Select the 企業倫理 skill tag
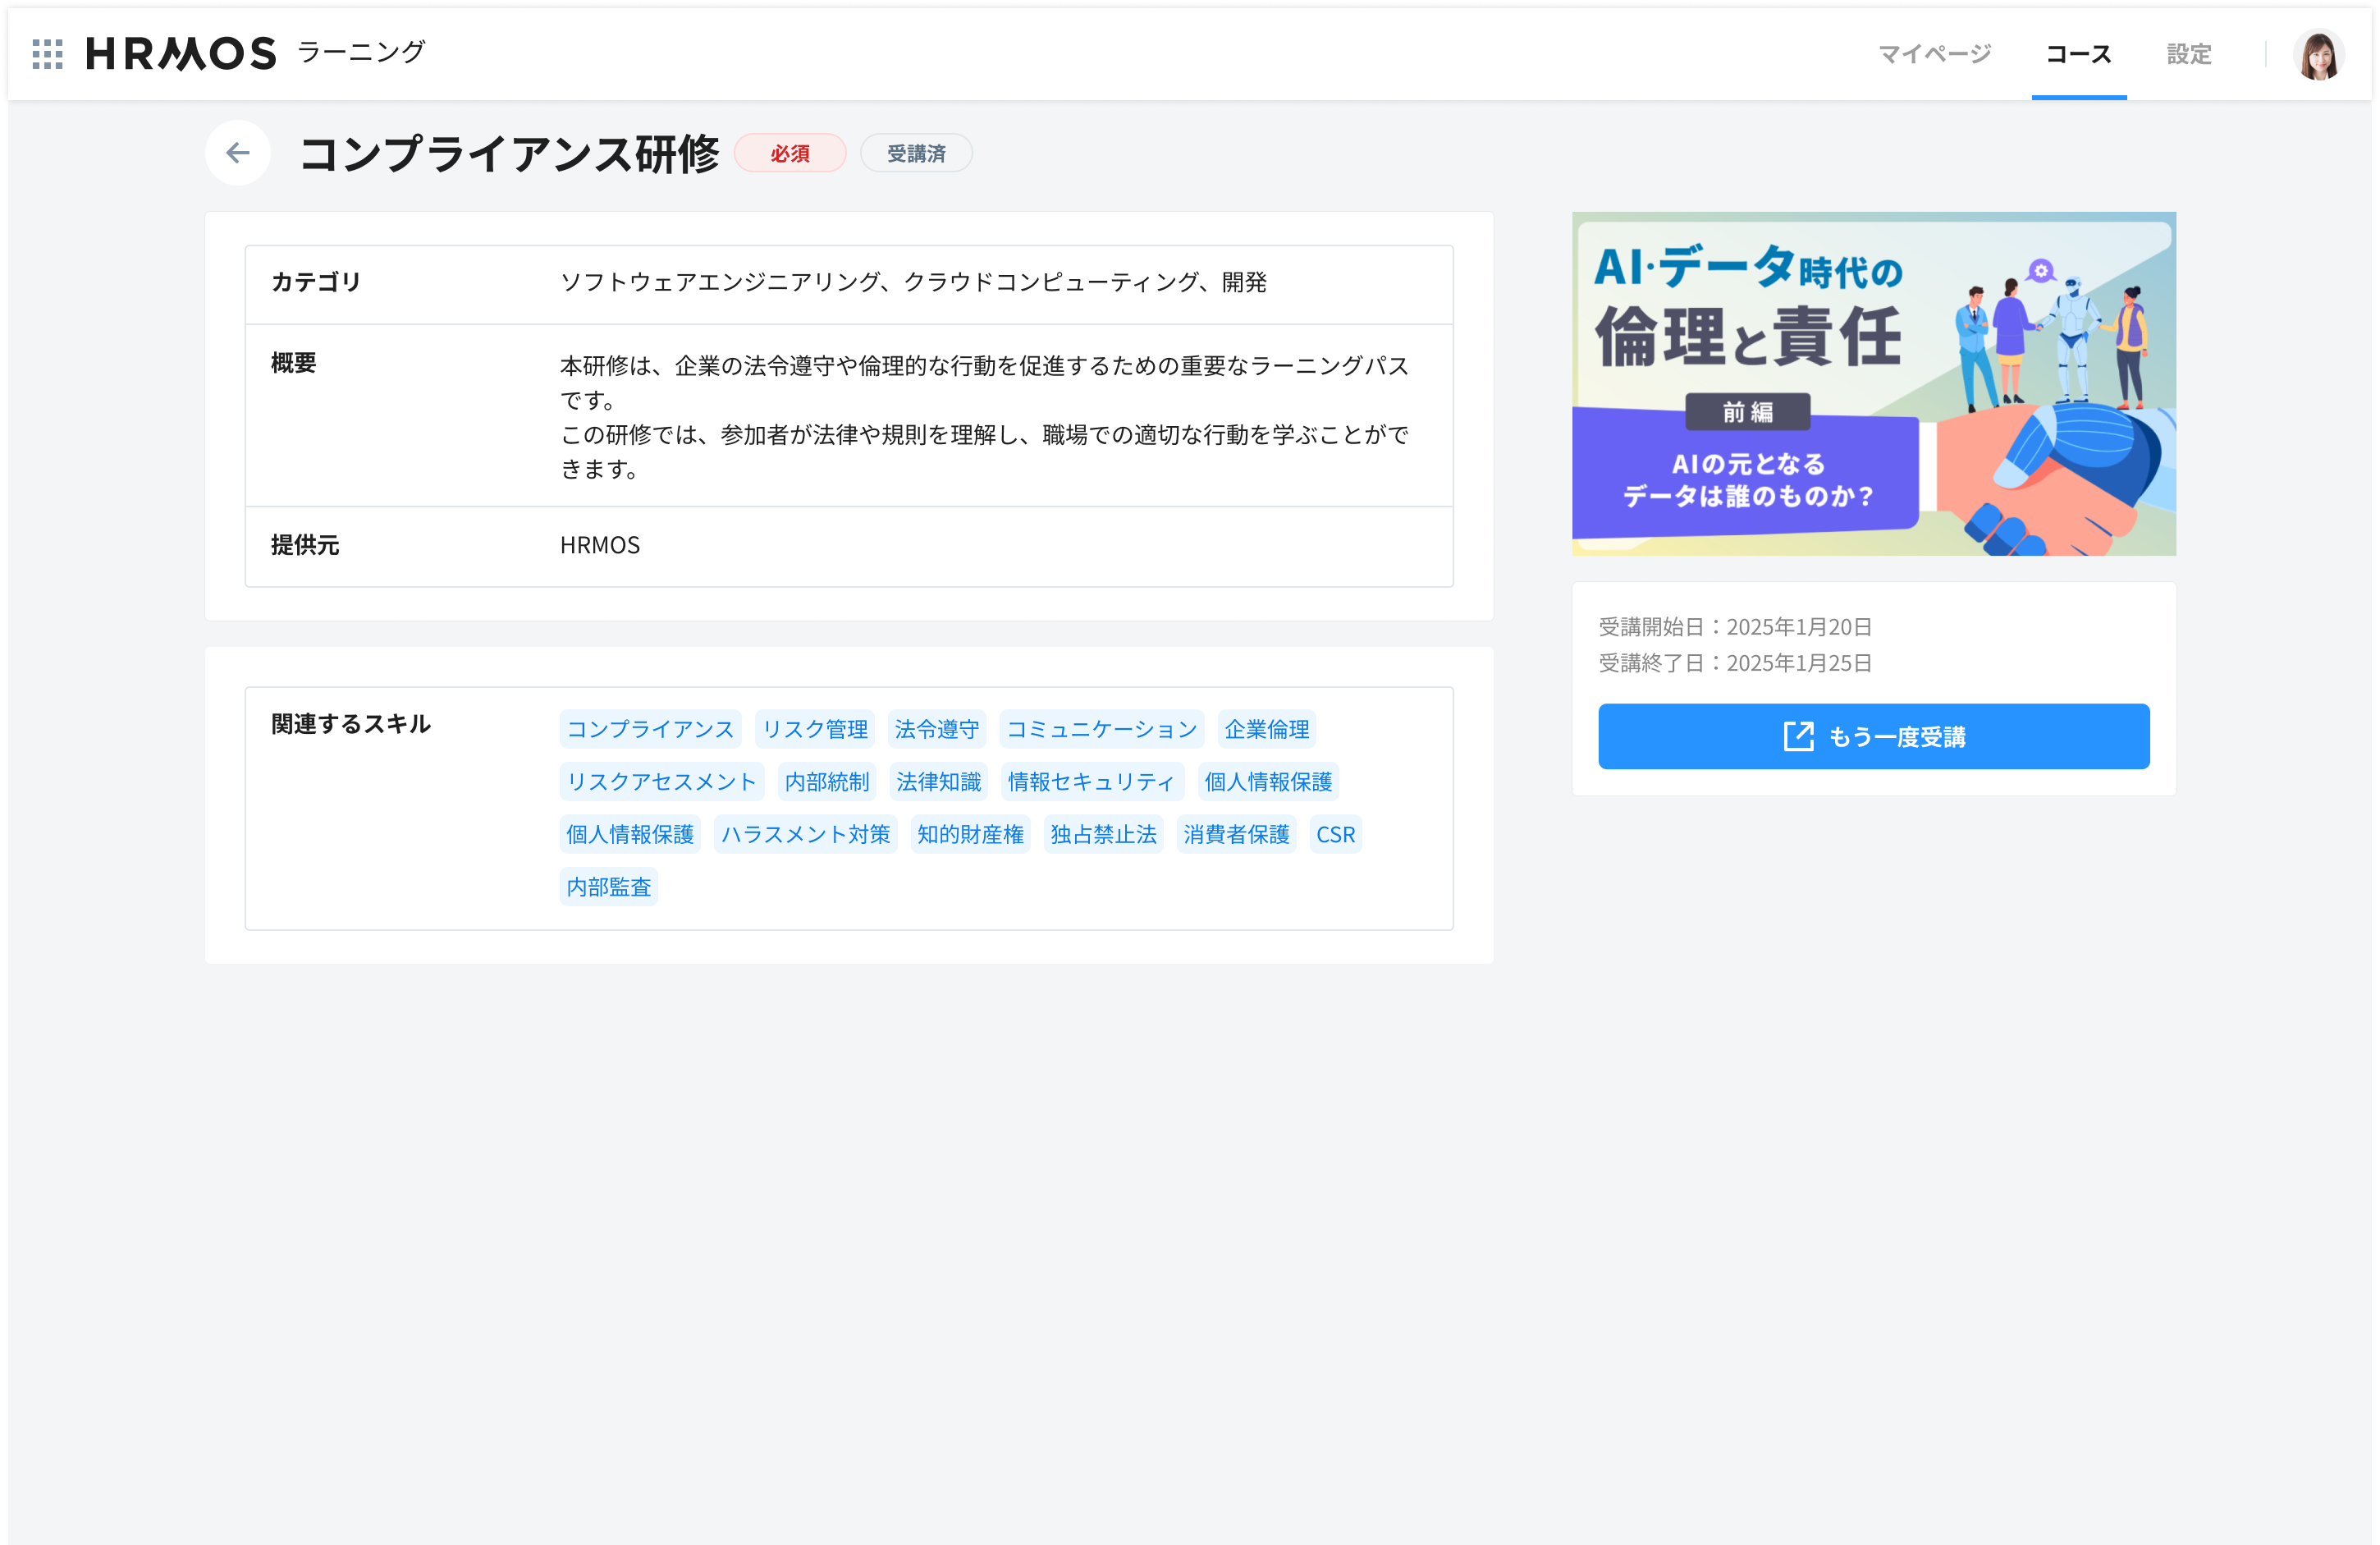 [x=1266, y=730]
